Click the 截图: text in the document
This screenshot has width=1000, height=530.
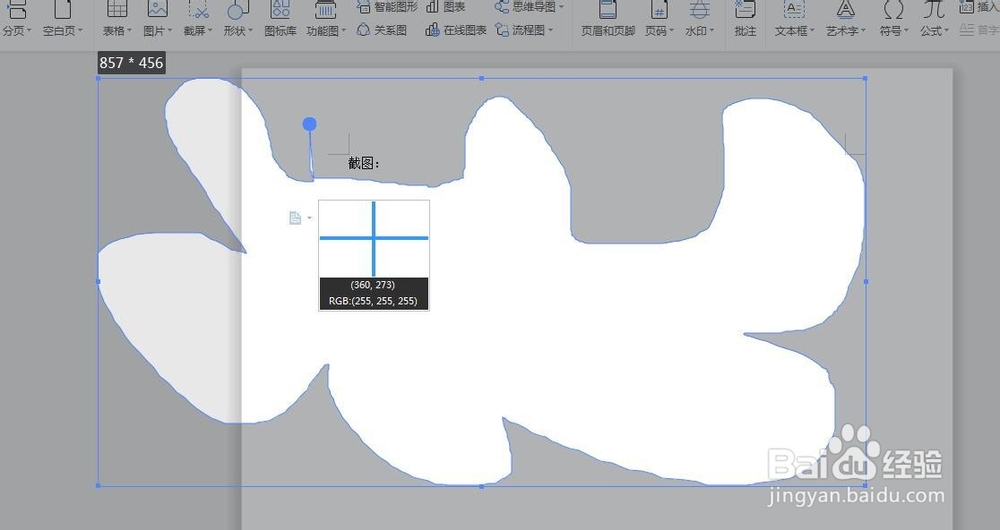pyautogui.click(x=364, y=163)
